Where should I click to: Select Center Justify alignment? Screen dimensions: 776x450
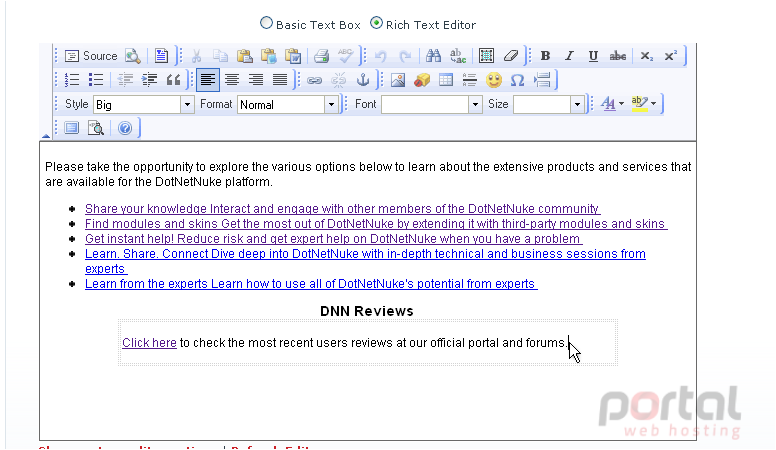(232, 80)
